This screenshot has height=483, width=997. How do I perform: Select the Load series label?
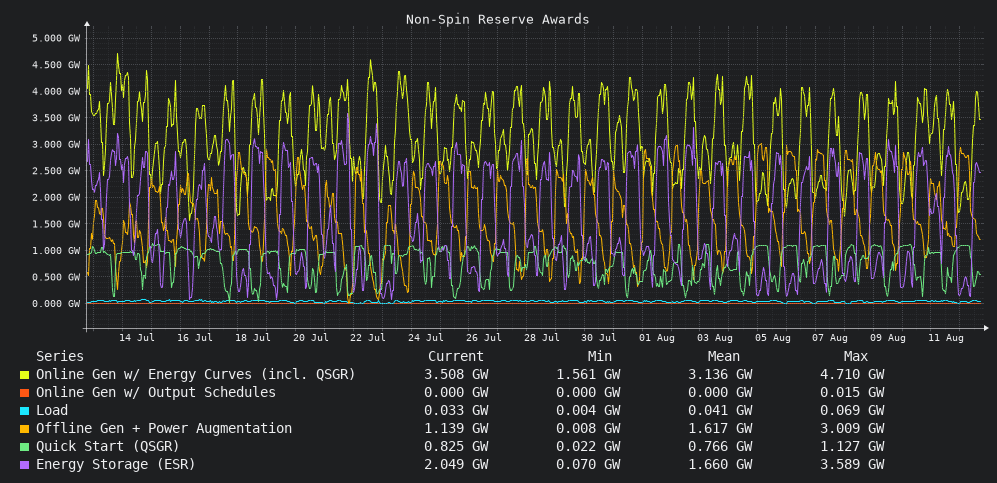tap(52, 411)
